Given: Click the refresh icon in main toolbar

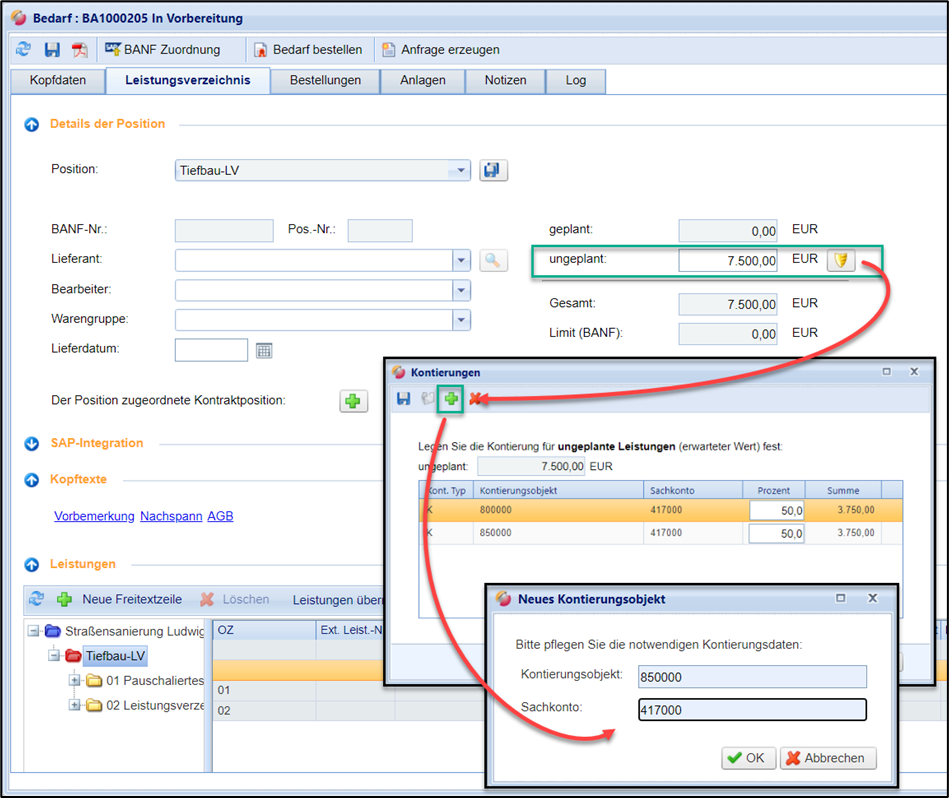Looking at the screenshot, I should [x=24, y=49].
